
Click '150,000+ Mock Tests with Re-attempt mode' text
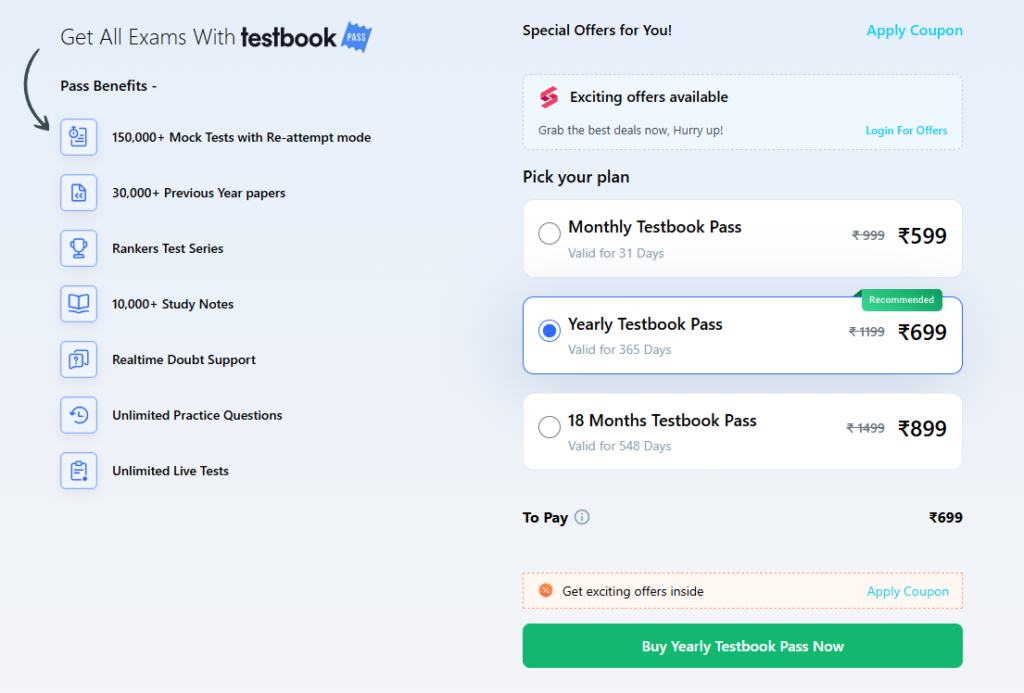point(242,137)
